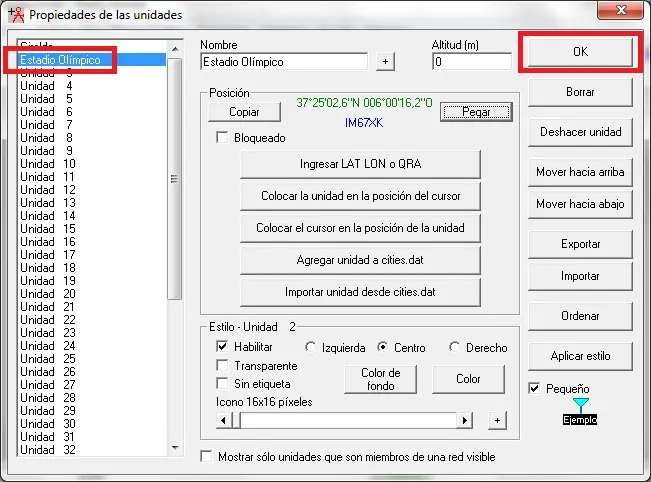Viewport: 651px width, 482px height.
Task: Check the Sin etiqueta option
Action: (223, 384)
